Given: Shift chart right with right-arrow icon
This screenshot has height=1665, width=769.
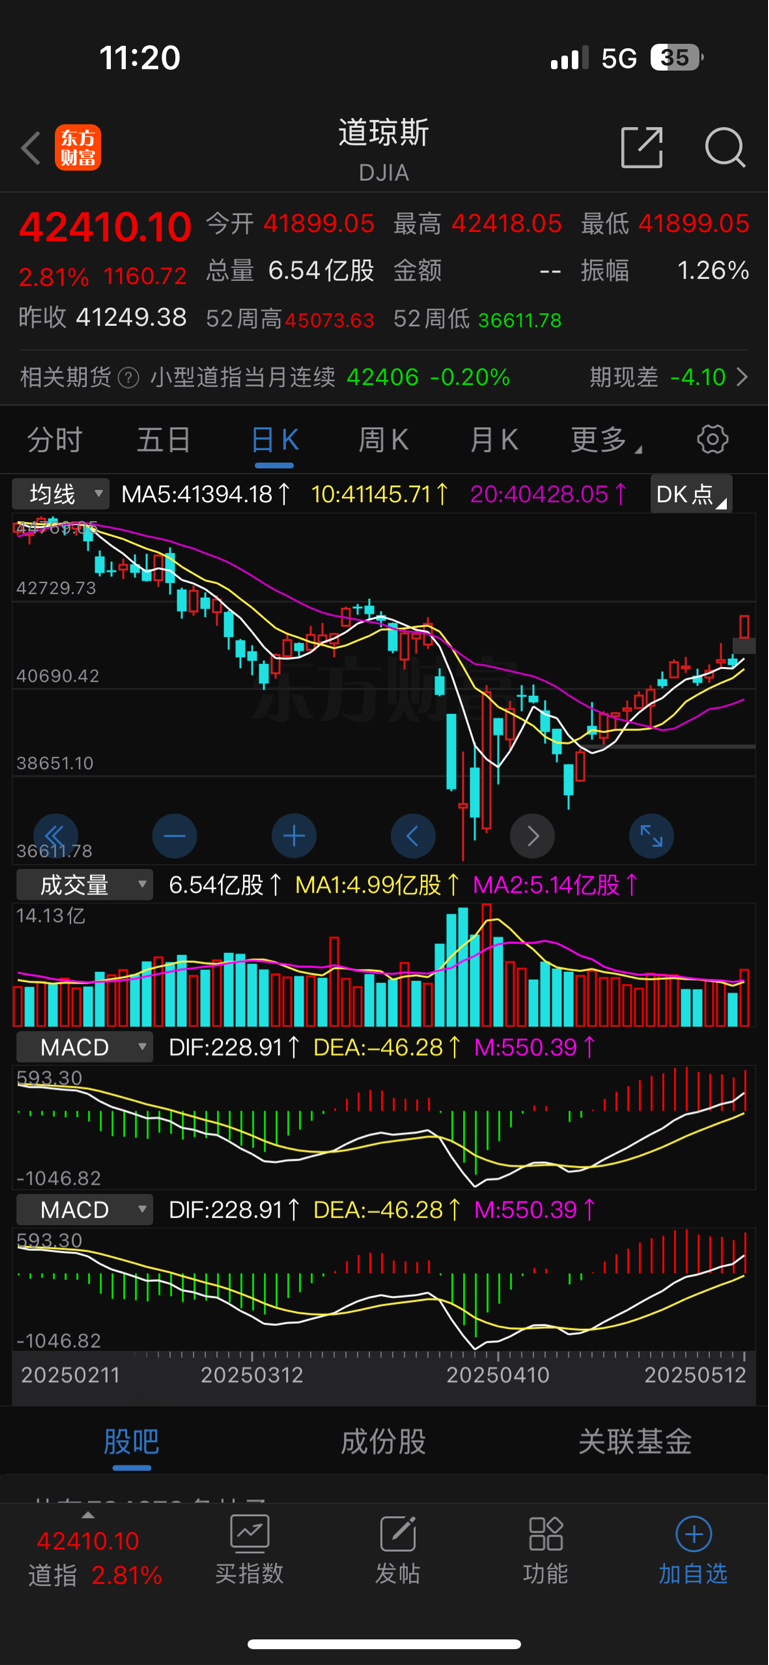Looking at the screenshot, I should pyautogui.click(x=533, y=836).
